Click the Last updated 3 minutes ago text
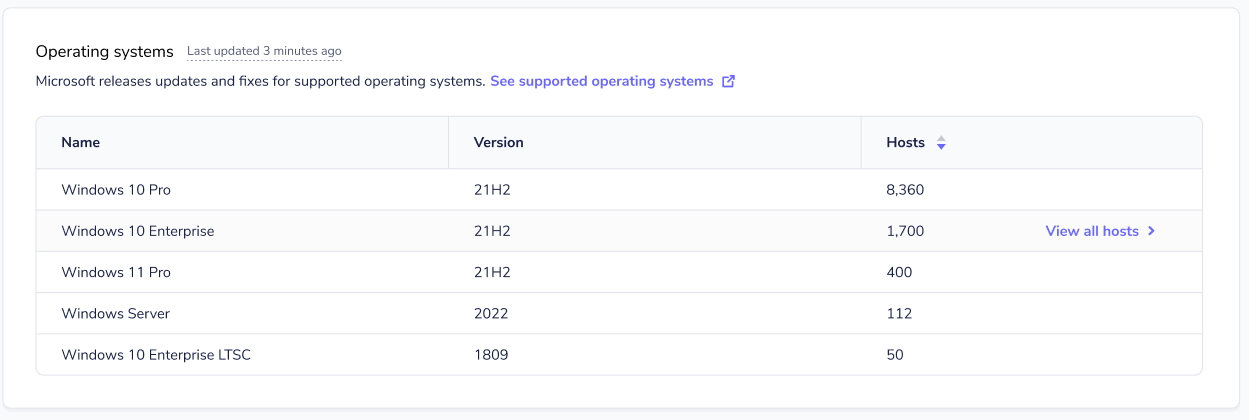The image size is (1249, 420). pyautogui.click(x=264, y=51)
